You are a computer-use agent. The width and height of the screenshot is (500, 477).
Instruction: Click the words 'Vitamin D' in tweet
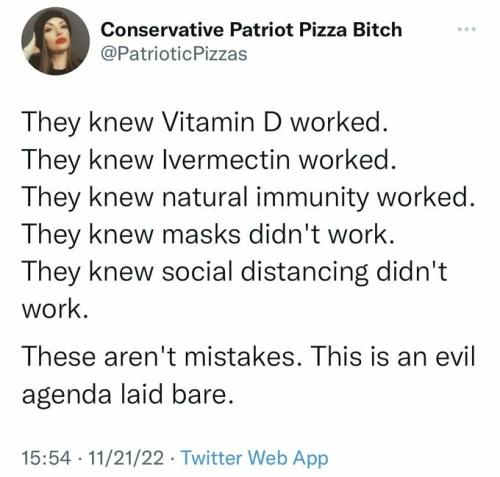click(222, 122)
